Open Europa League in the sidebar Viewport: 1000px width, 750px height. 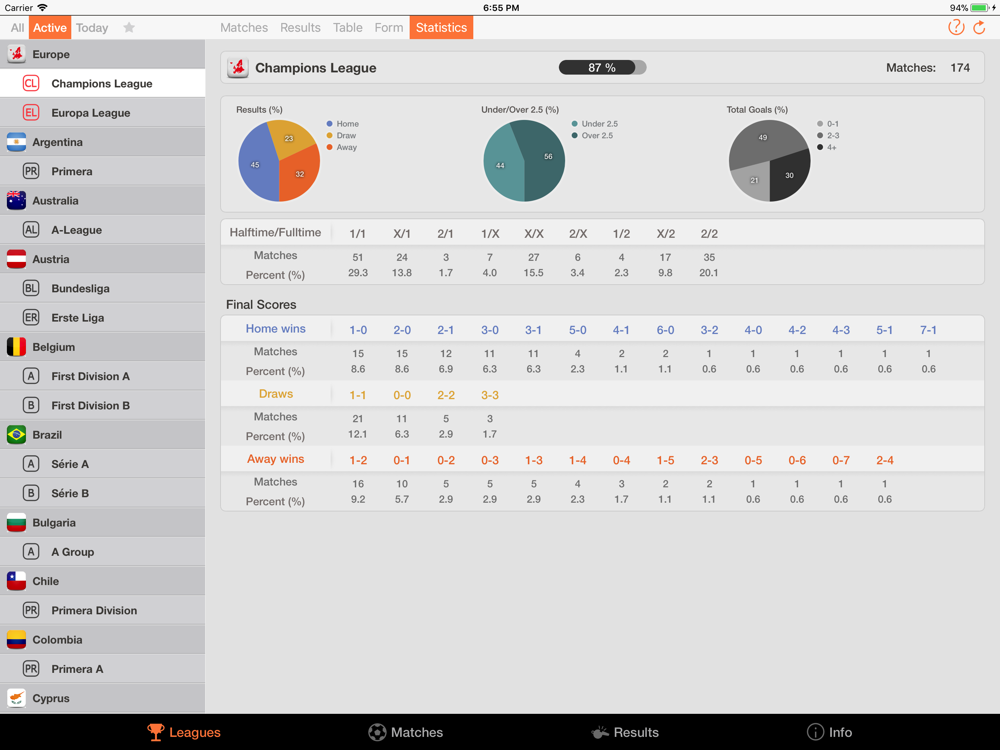[x=103, y=113]
